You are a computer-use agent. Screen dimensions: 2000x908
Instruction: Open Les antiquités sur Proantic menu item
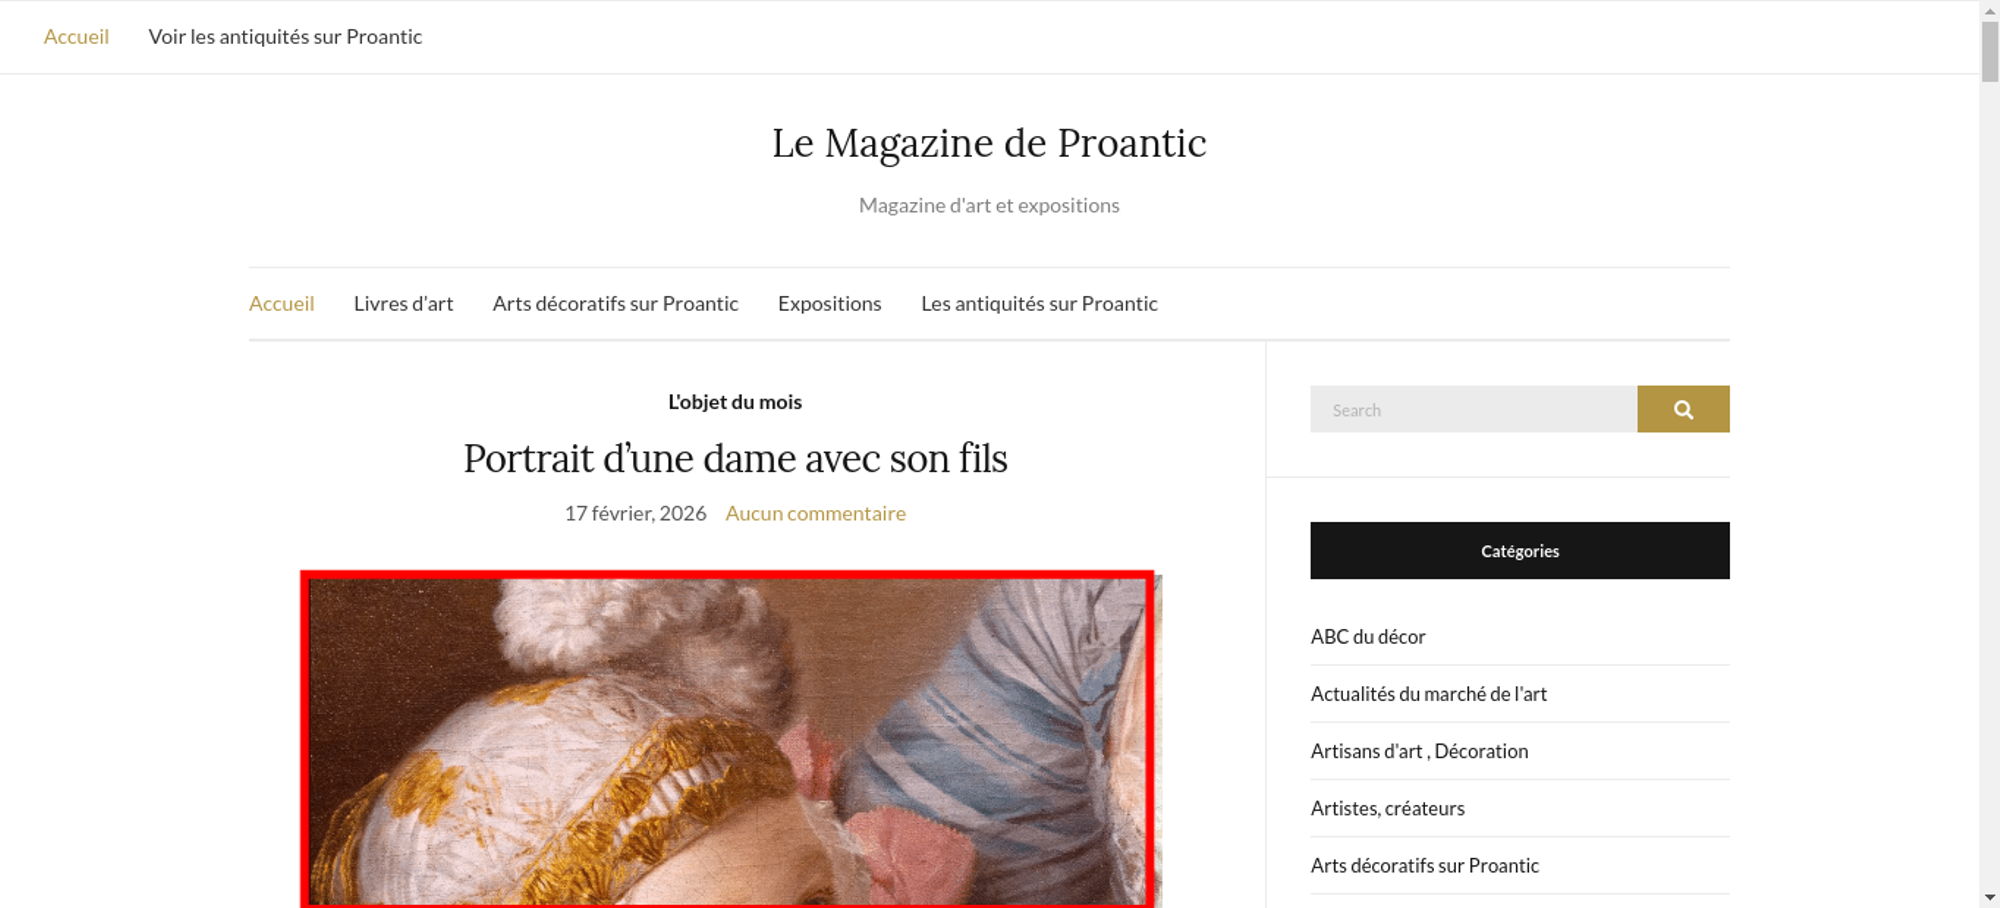pos(1039,303)
